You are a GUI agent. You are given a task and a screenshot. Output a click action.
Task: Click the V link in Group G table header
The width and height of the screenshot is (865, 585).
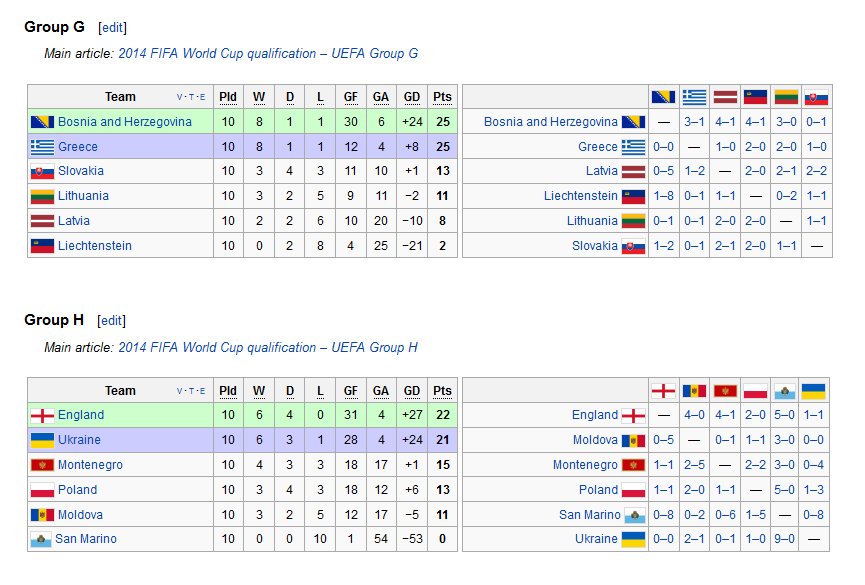[179, 97]
